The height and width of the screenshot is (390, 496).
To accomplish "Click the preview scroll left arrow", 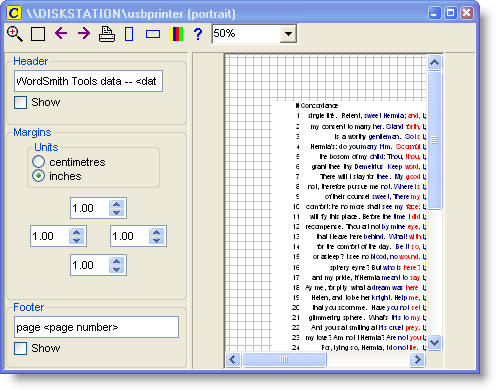I will pyautogui.click(x=233, y=359).
